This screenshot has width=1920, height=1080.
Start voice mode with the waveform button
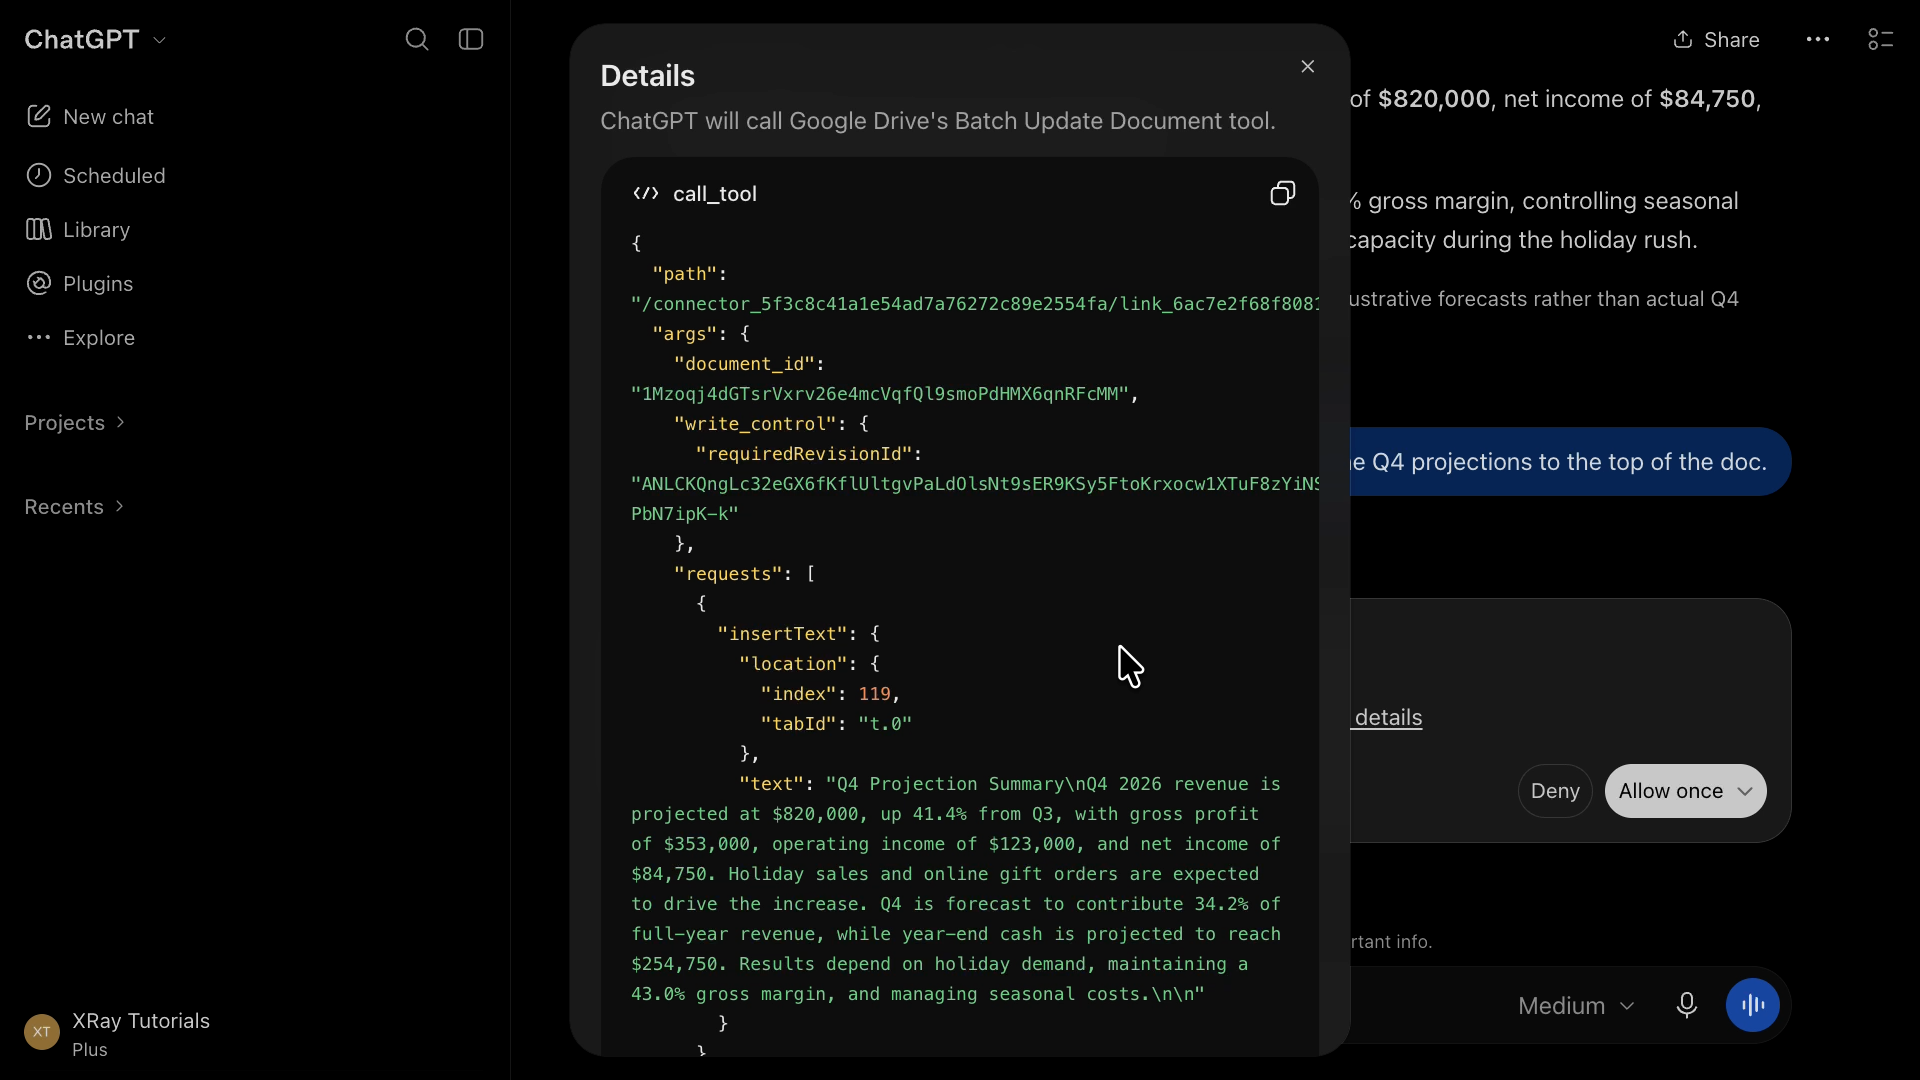click(x=1753, y=1006)
